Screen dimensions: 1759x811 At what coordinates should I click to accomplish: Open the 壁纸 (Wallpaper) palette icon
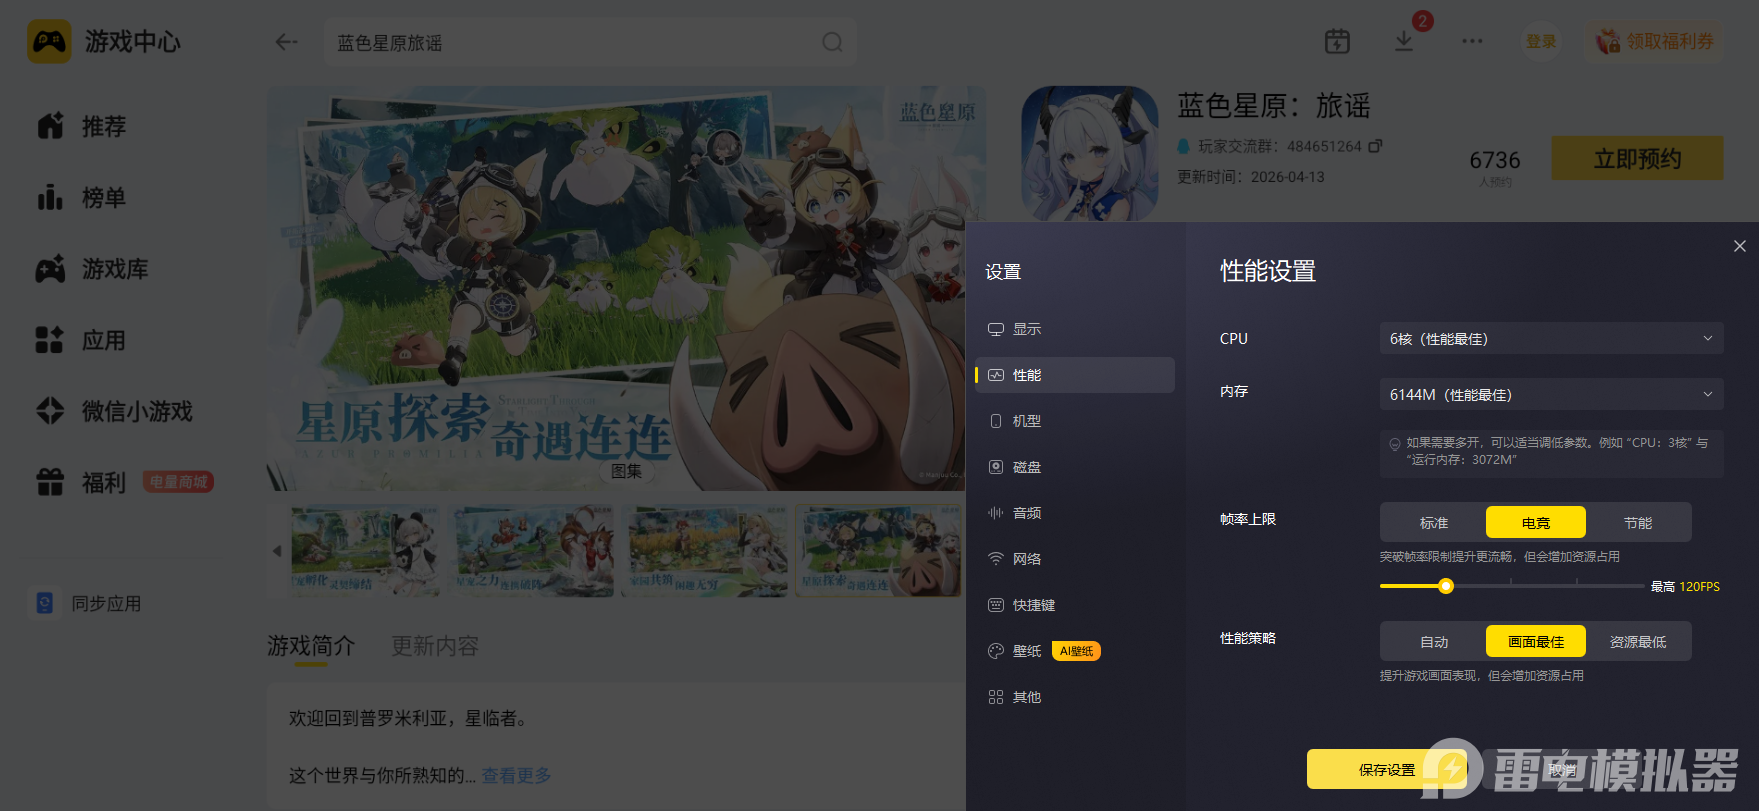[995, 651]
